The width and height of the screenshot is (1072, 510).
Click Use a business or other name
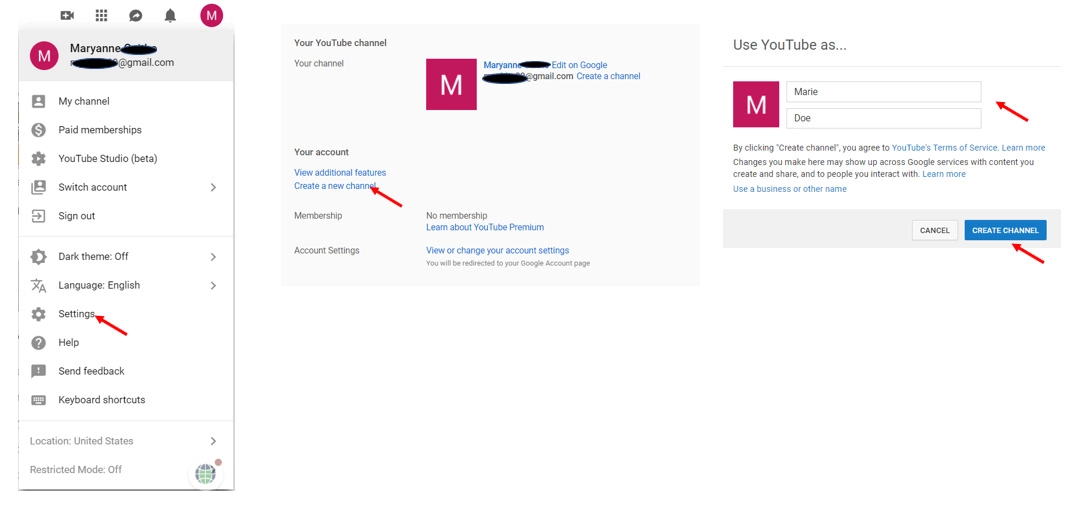point(790,189)
